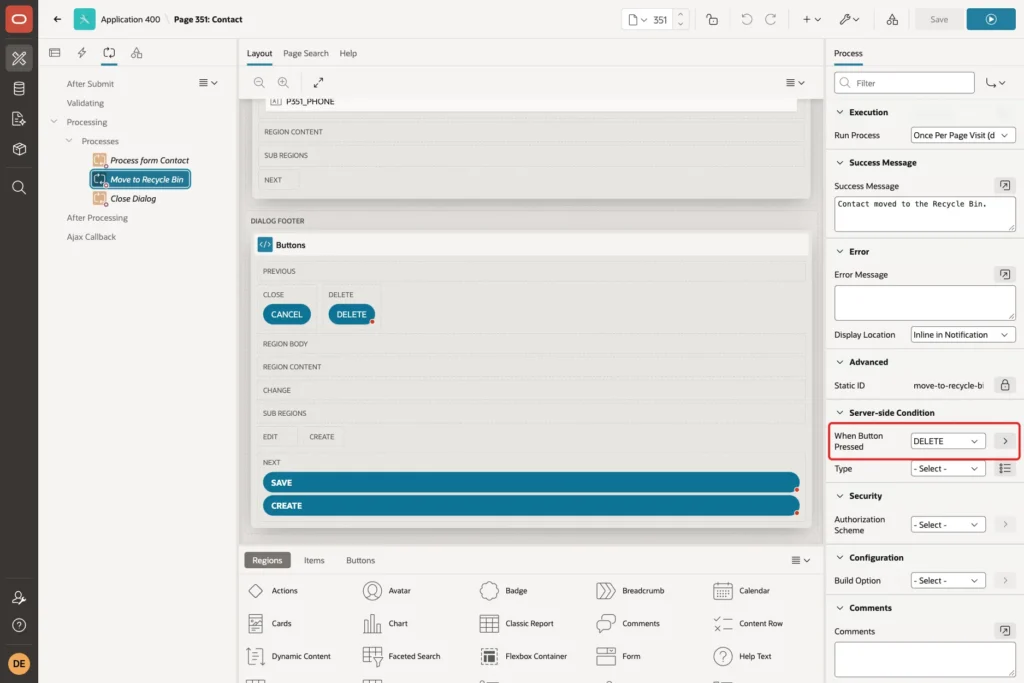
Task: Go to the DELETE button component
Action: click(x=1004, y=441)
